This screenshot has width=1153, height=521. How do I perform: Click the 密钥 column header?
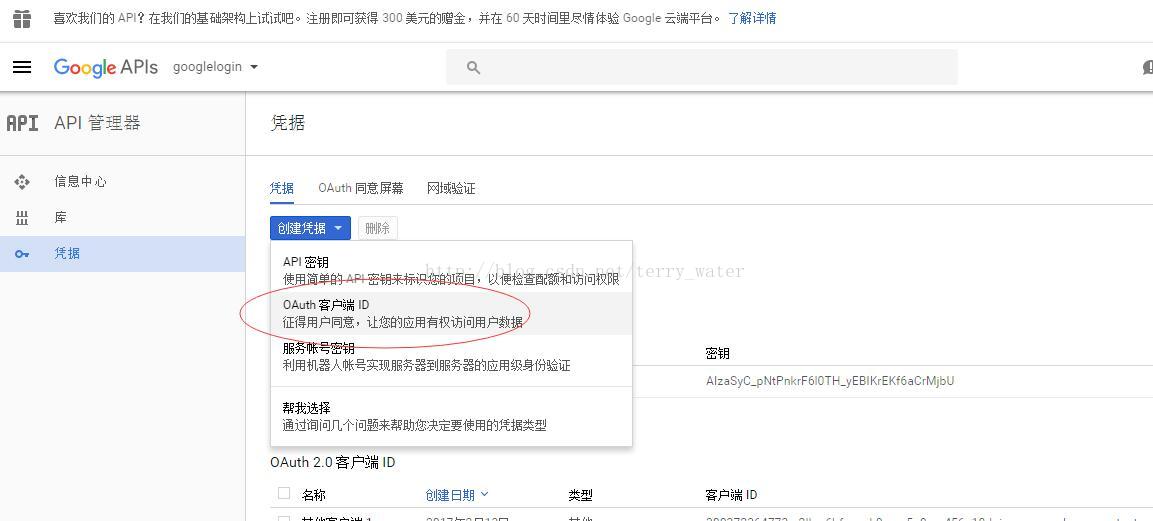[x=717, y=353]
